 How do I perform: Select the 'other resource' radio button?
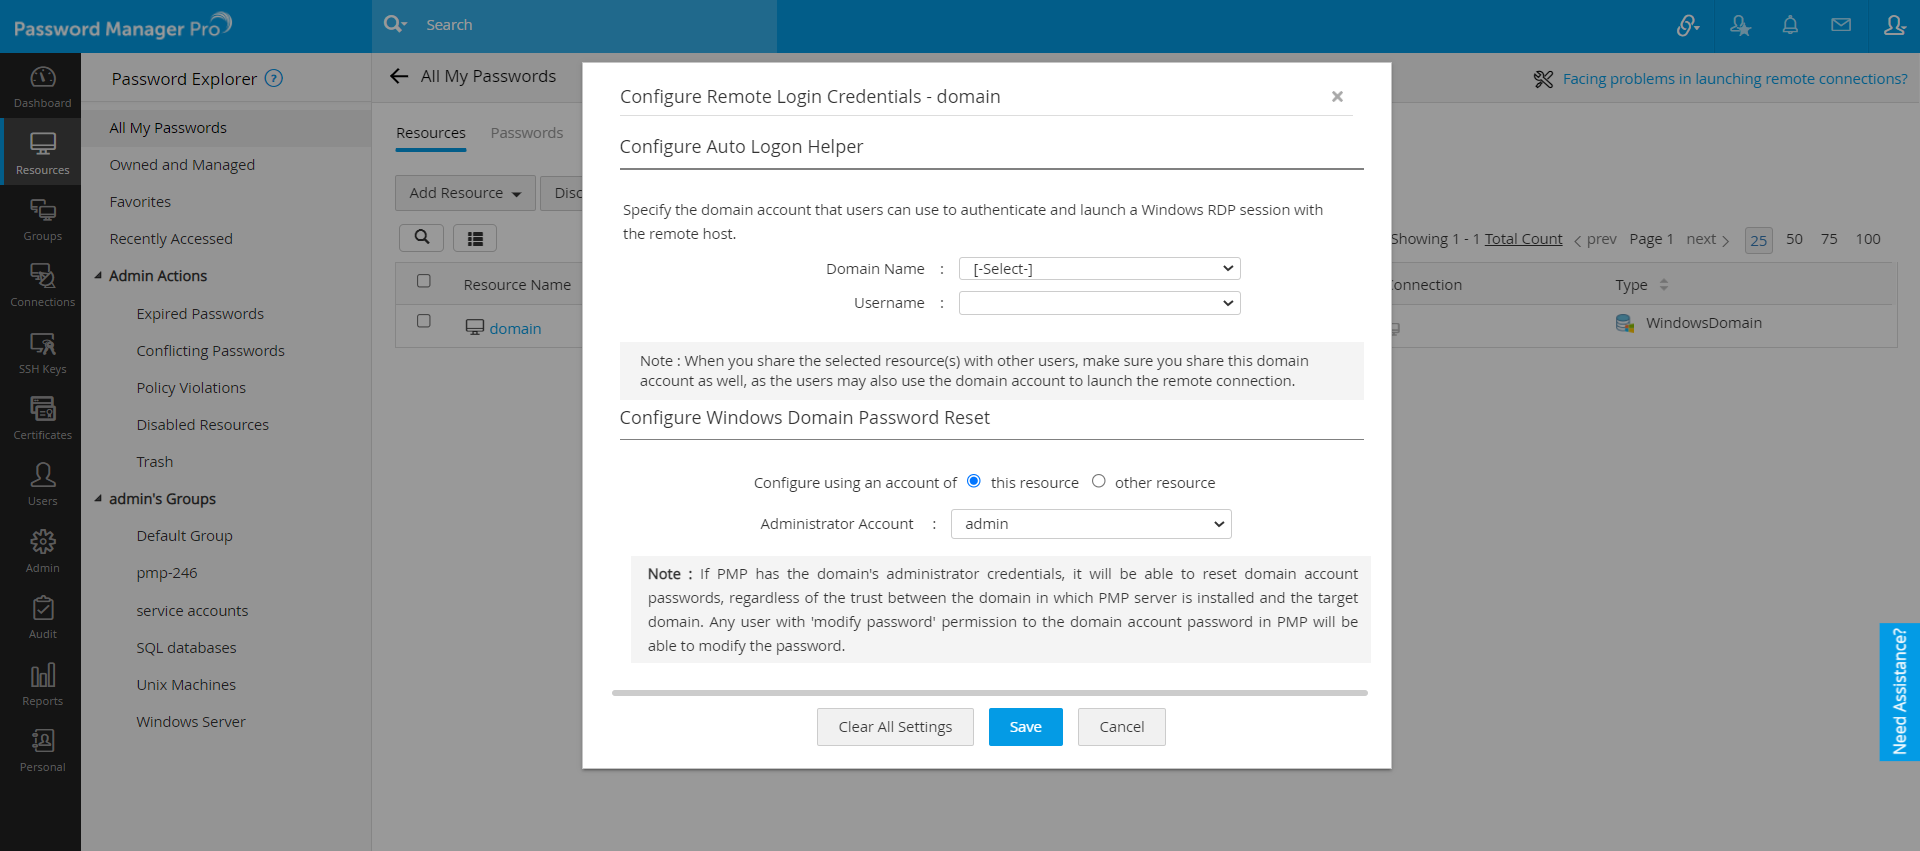point(1099,481)
